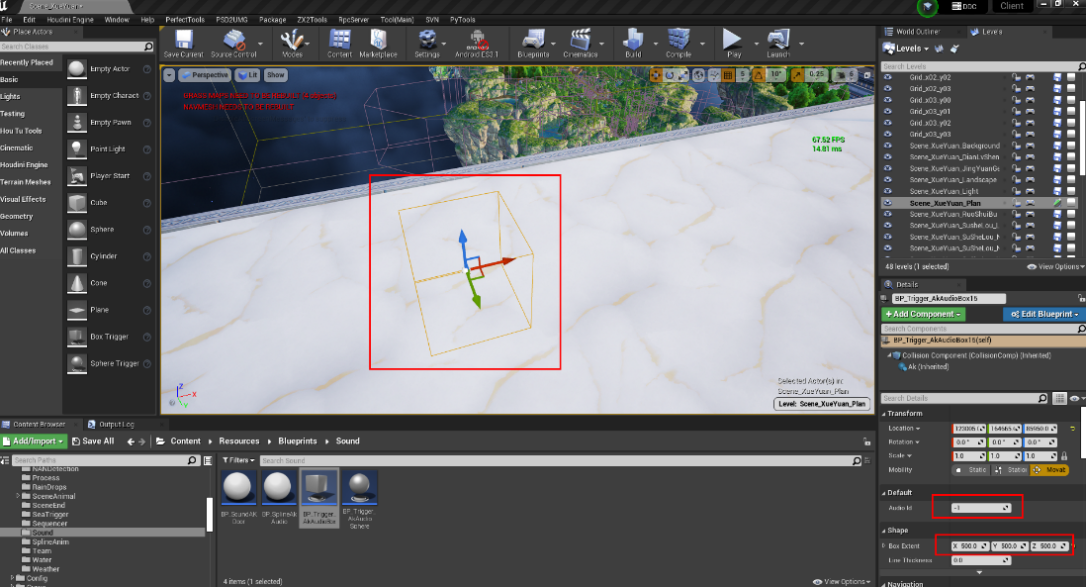Click the Save Current toolbar icon
This screenshot has width=1086, height=587.
point(184,39)
